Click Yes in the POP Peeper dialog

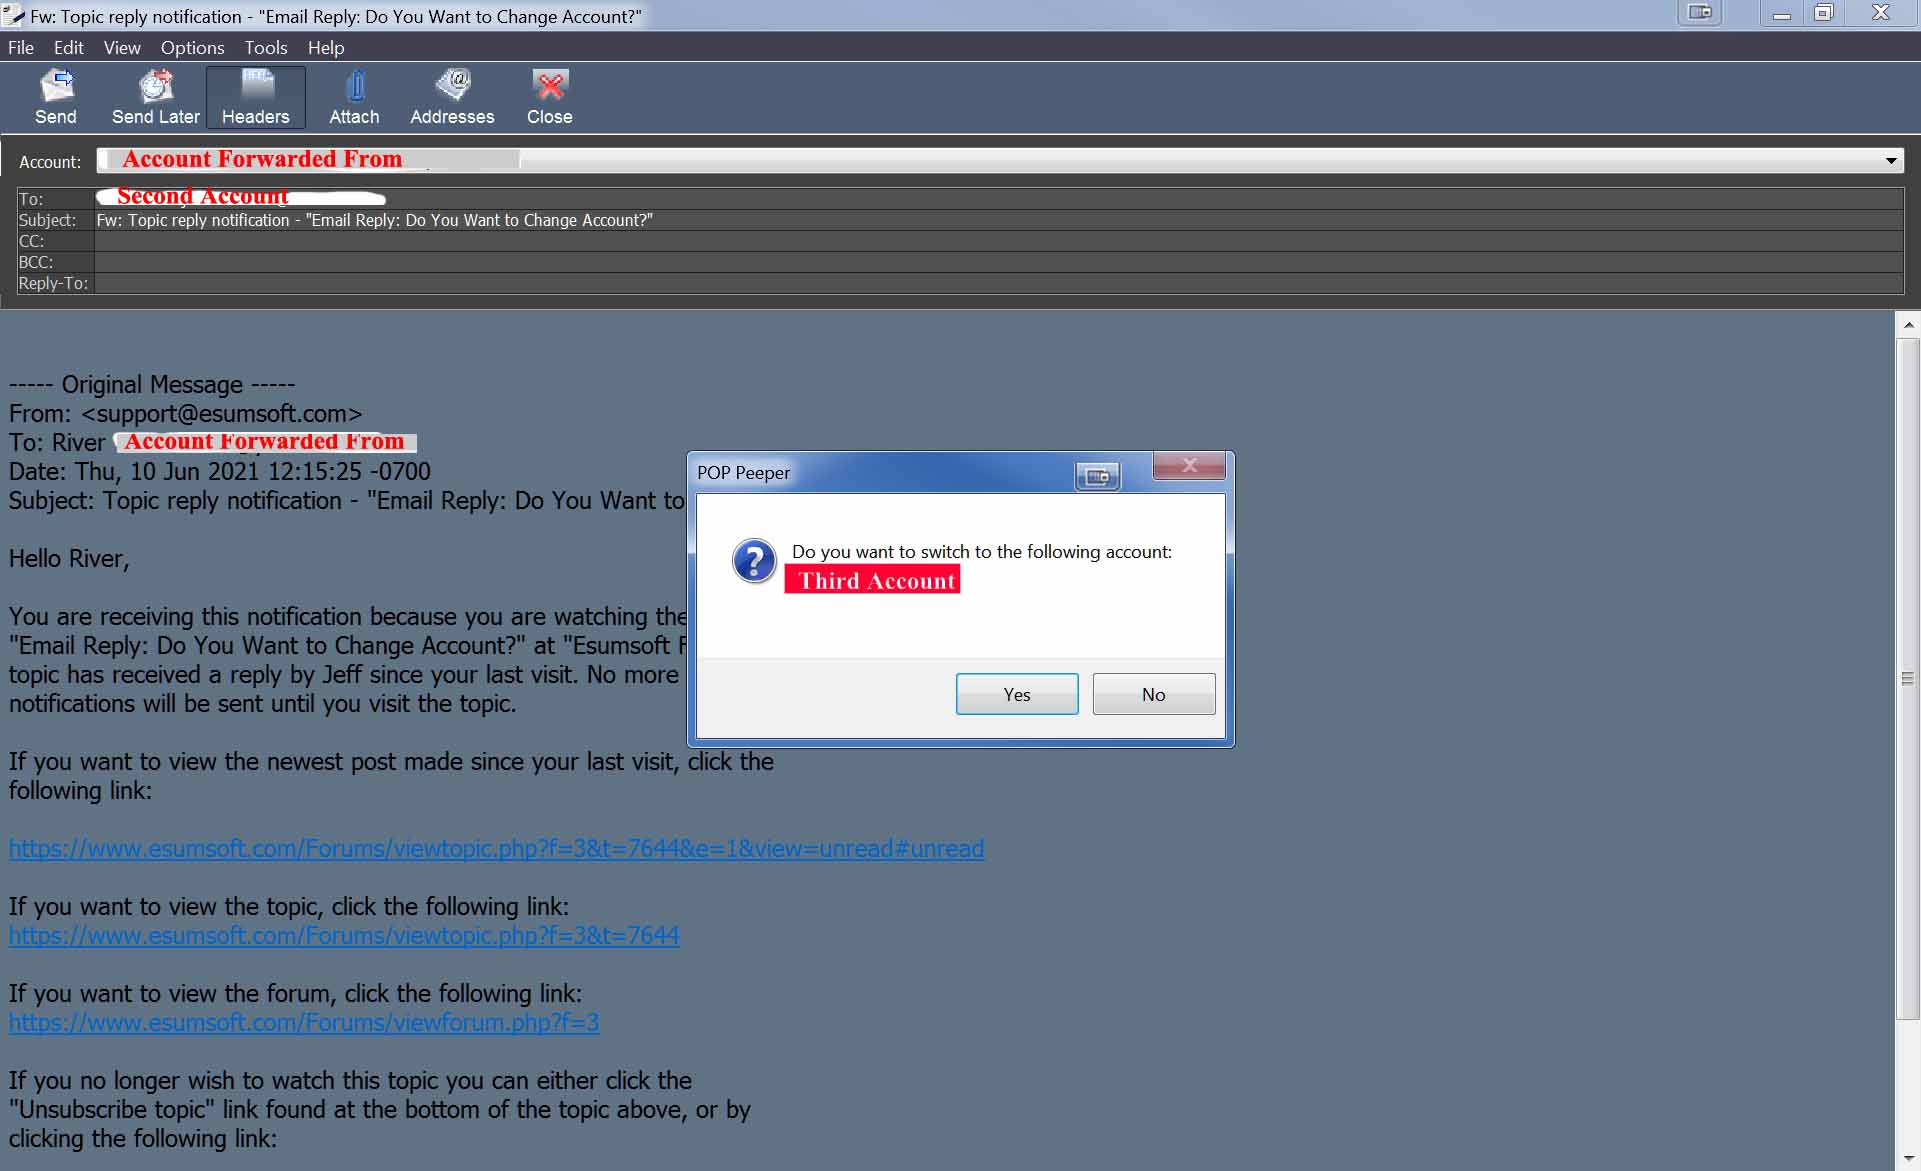tap(1017, 694)
